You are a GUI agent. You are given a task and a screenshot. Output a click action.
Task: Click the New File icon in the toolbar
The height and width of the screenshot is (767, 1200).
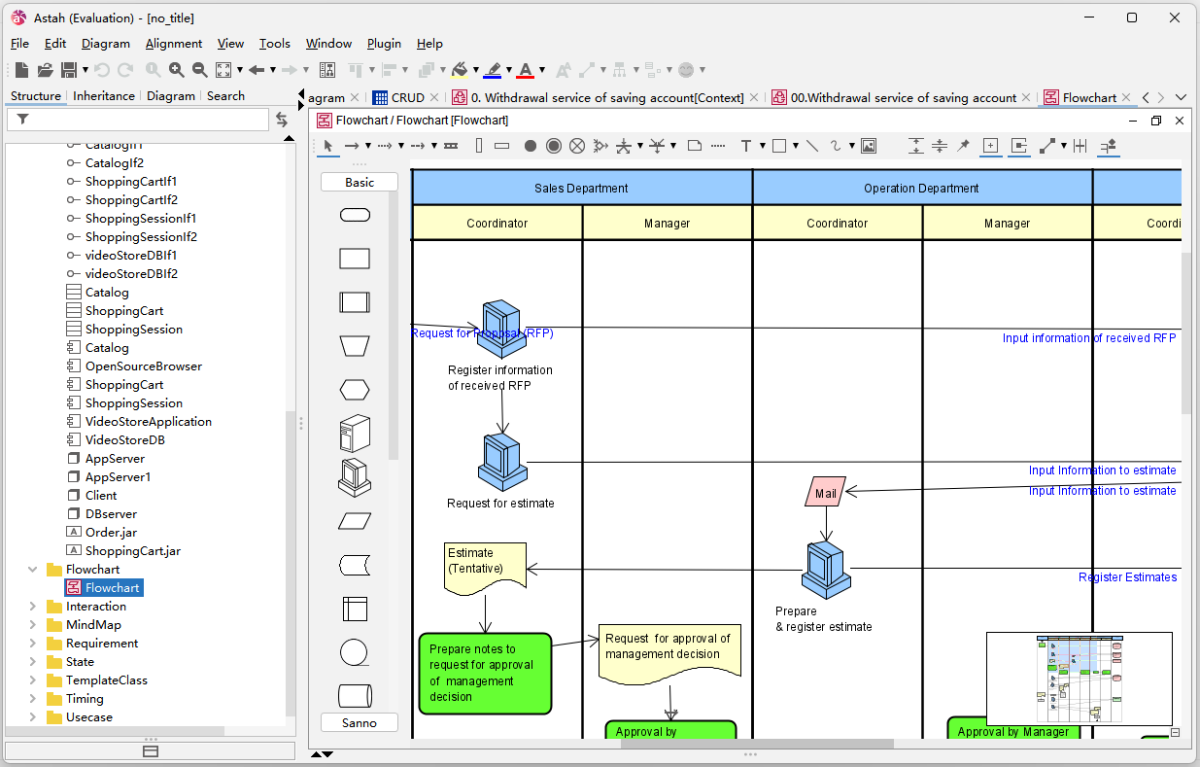point(21,70)
